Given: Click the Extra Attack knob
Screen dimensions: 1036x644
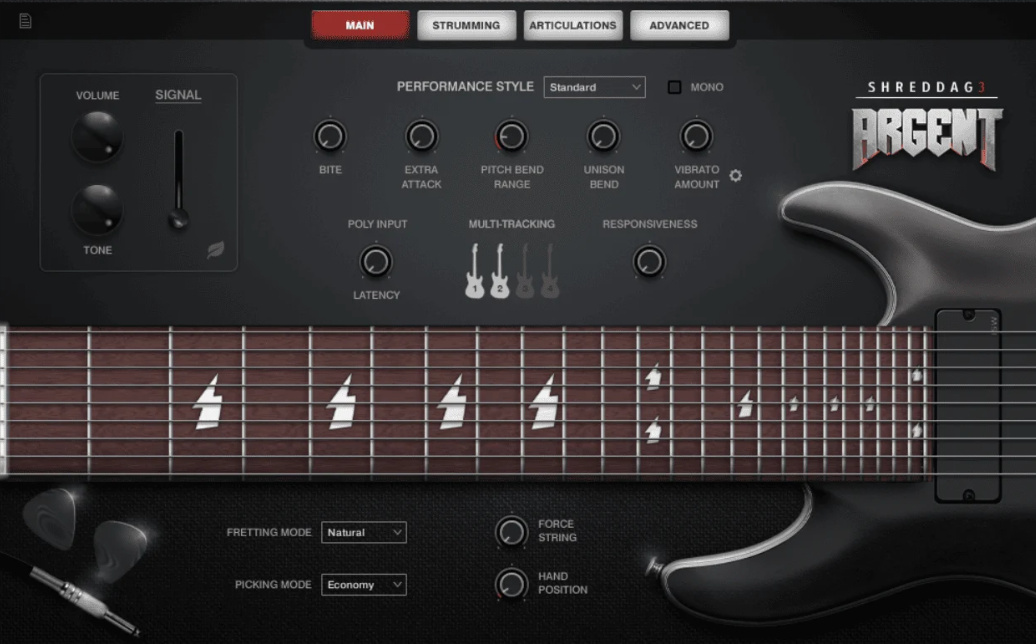Looking at the screenshot, I should coord(422,137).
